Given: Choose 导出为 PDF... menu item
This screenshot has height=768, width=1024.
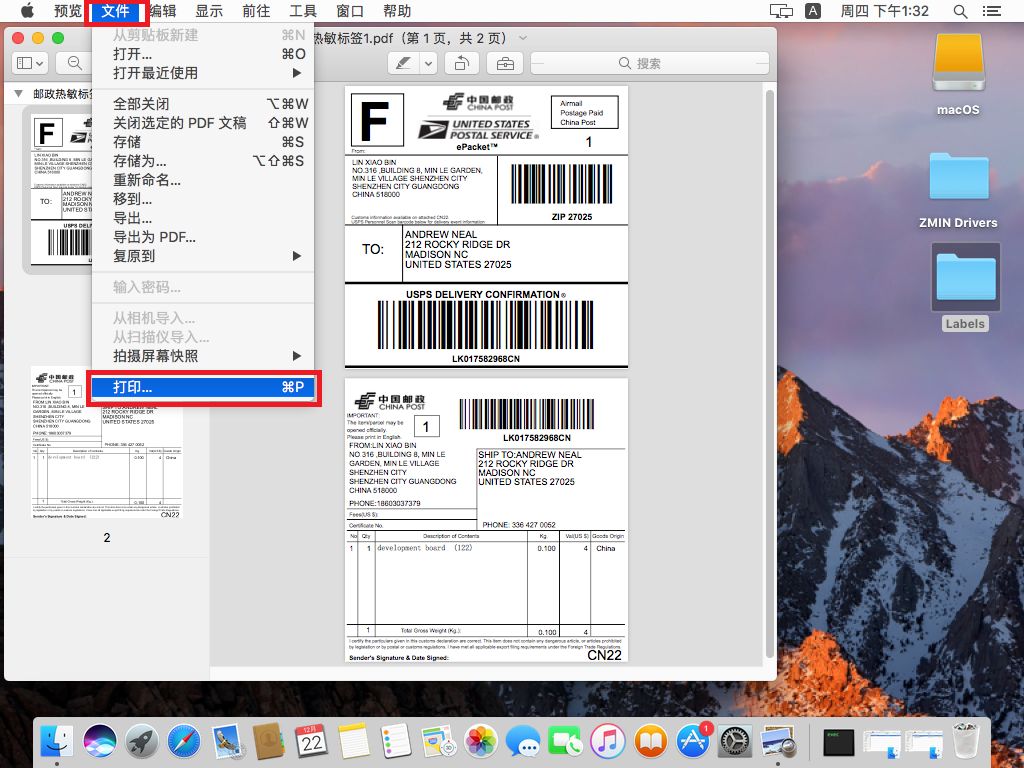Looking at the screenshot, I should [204, 237].
